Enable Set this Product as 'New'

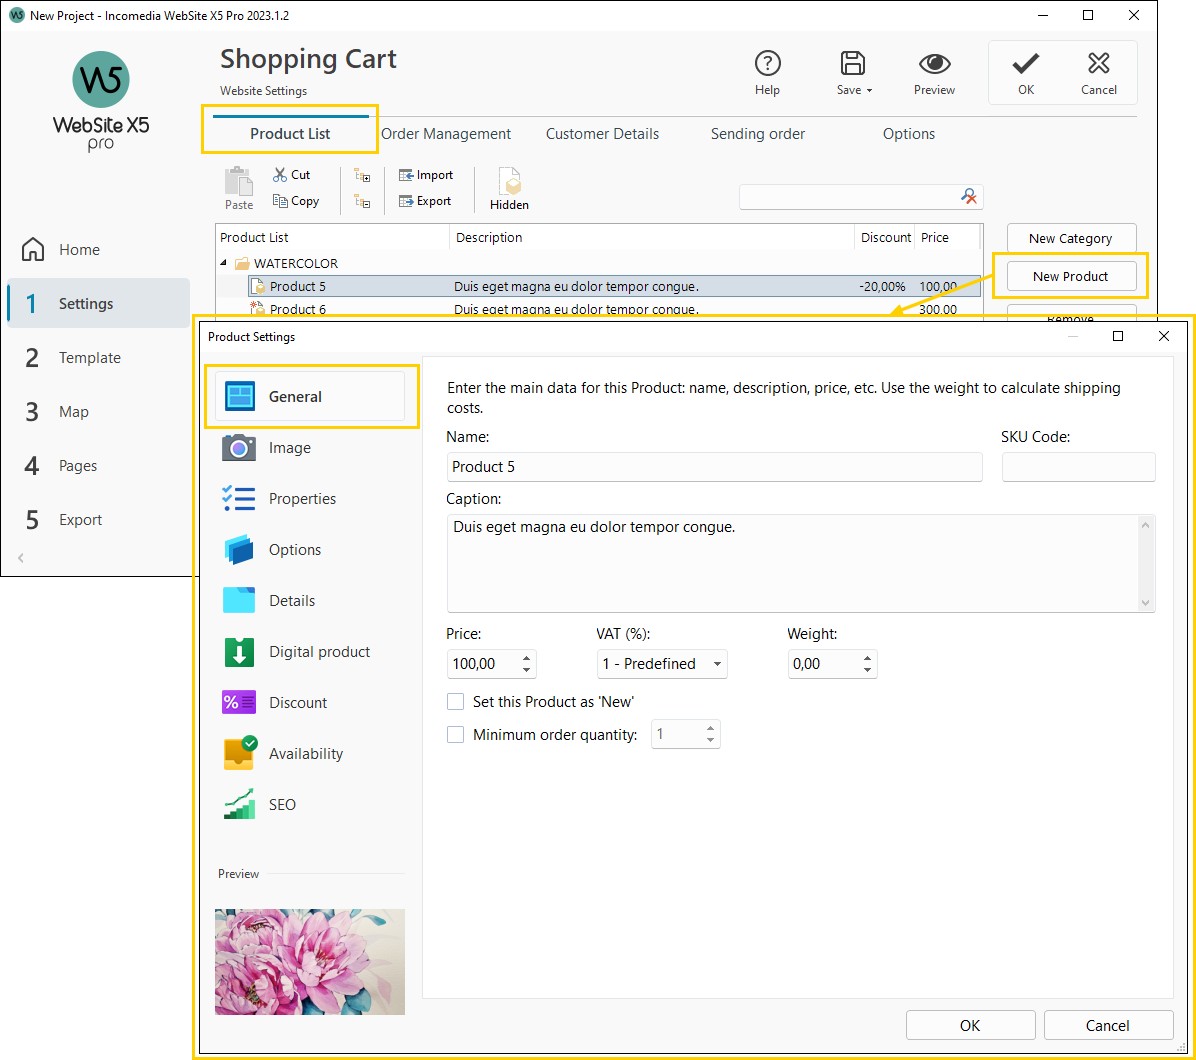[456, 701]
